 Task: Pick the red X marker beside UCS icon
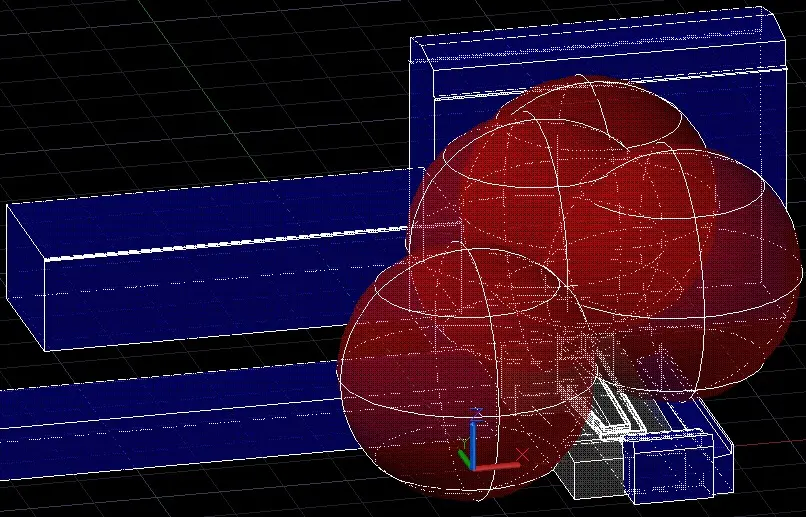[x=522, y=454]
